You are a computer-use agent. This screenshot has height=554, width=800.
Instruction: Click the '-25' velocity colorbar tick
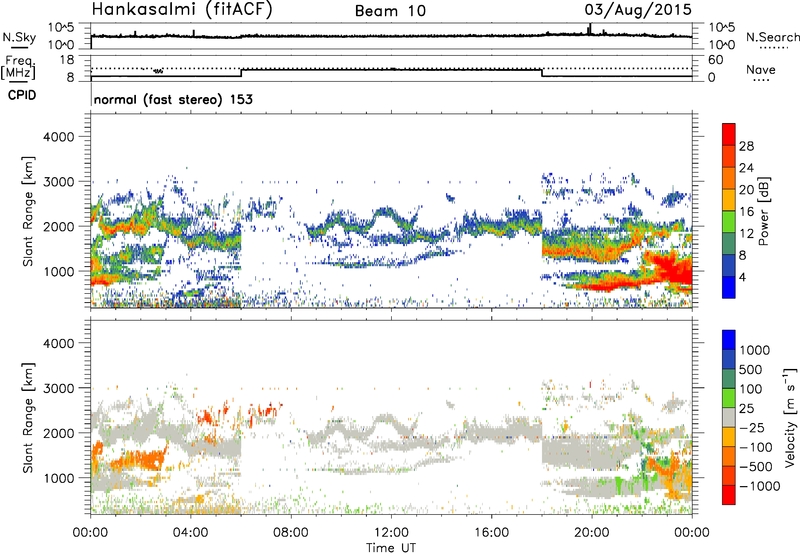coord(752,427)
